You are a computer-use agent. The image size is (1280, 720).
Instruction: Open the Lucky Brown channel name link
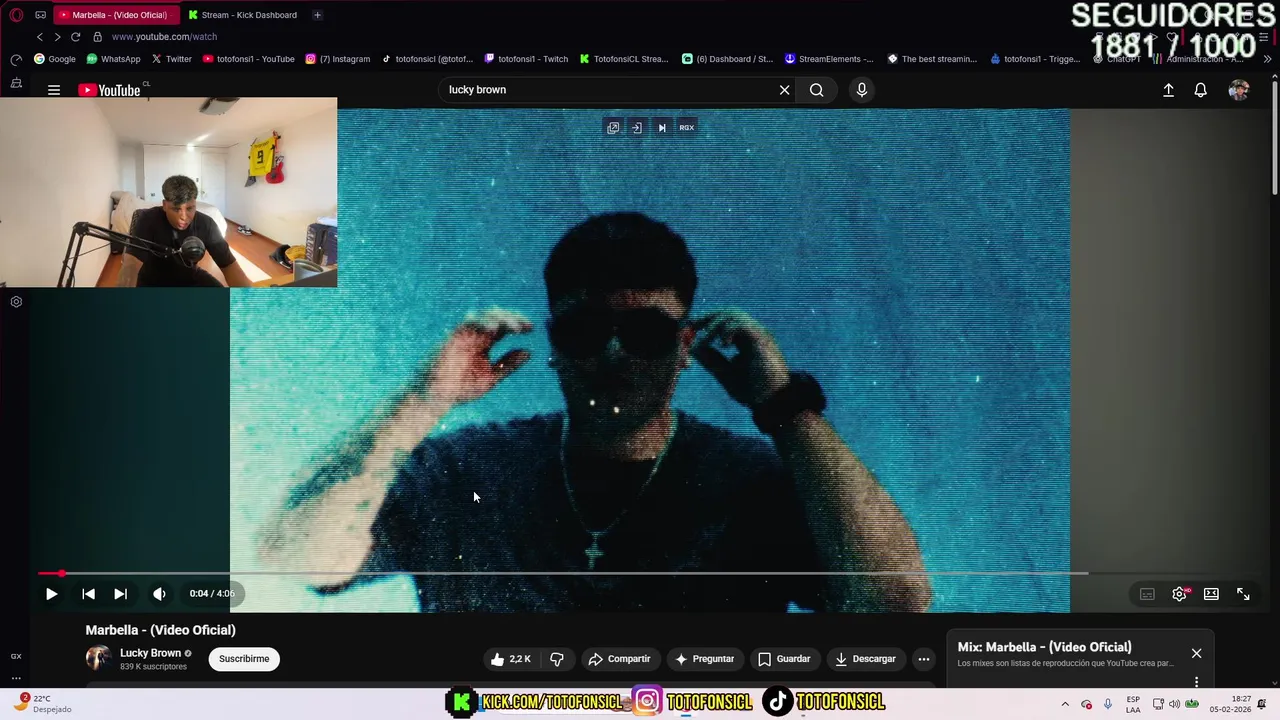click(x=151, y=653)
